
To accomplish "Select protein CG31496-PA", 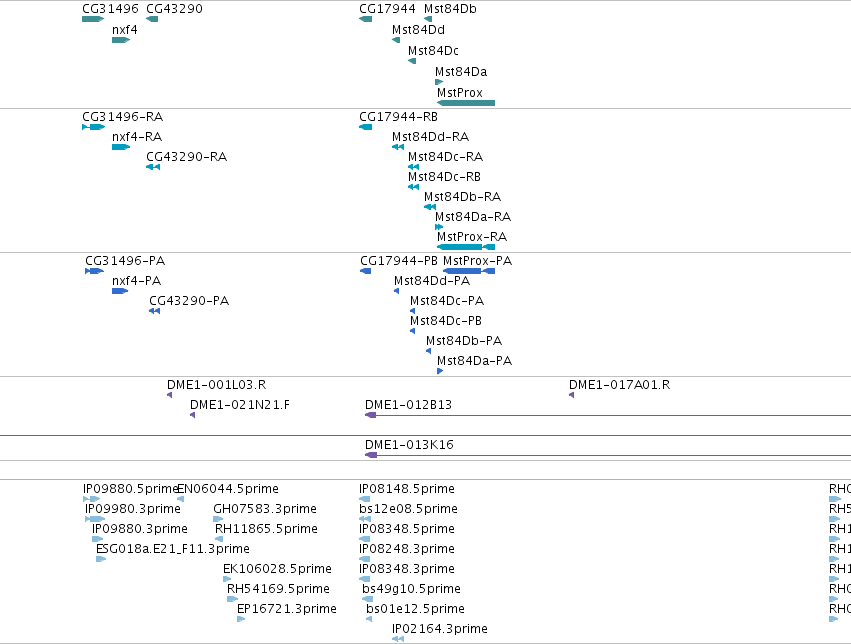I will pos(125,261).
